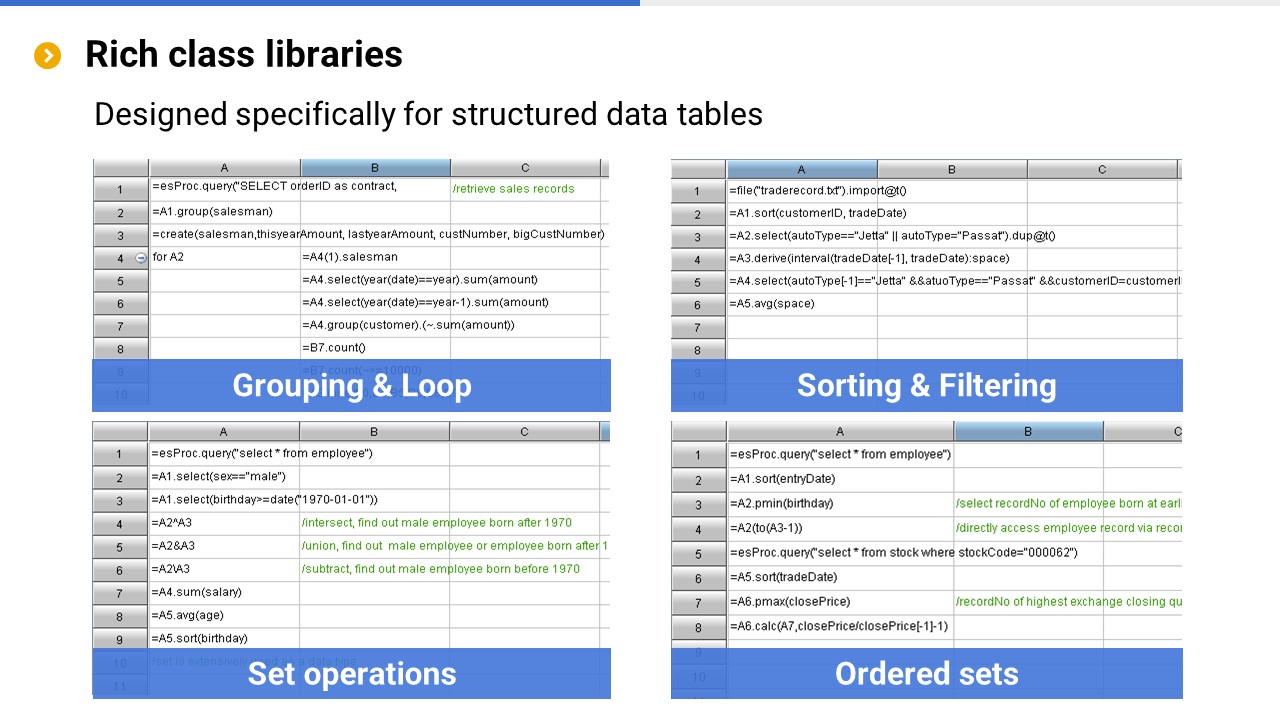Collapse the "for A2" loop block
This screenshot has width=1280, height=720.
coord(140,258)
